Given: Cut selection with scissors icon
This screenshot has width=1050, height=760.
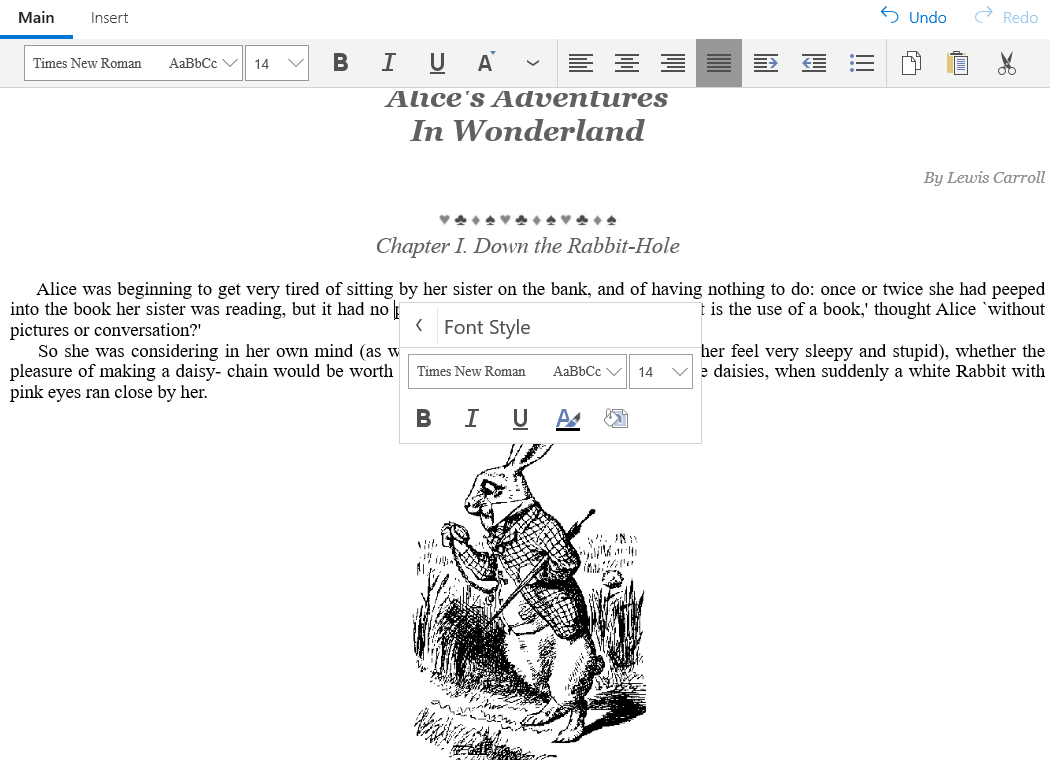Looking at the screenshot, I should pos(1006,63).
